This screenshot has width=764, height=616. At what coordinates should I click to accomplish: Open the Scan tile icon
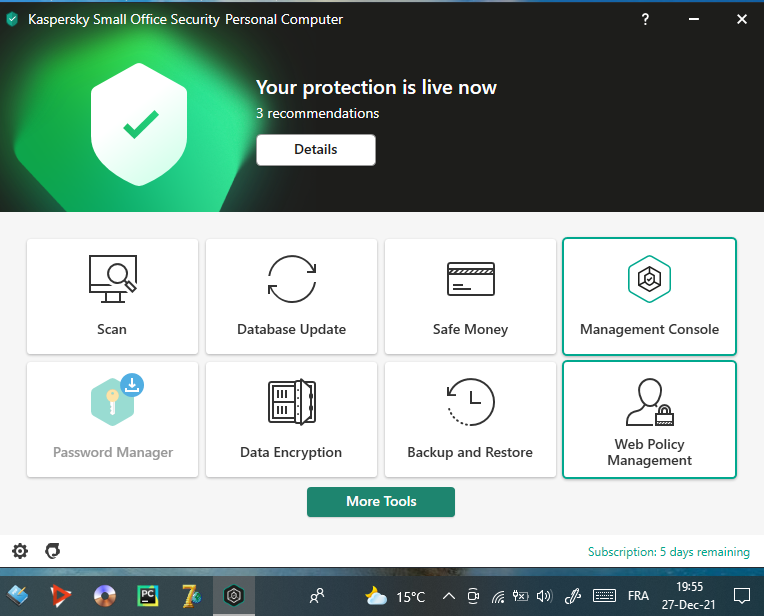[113, 279]
